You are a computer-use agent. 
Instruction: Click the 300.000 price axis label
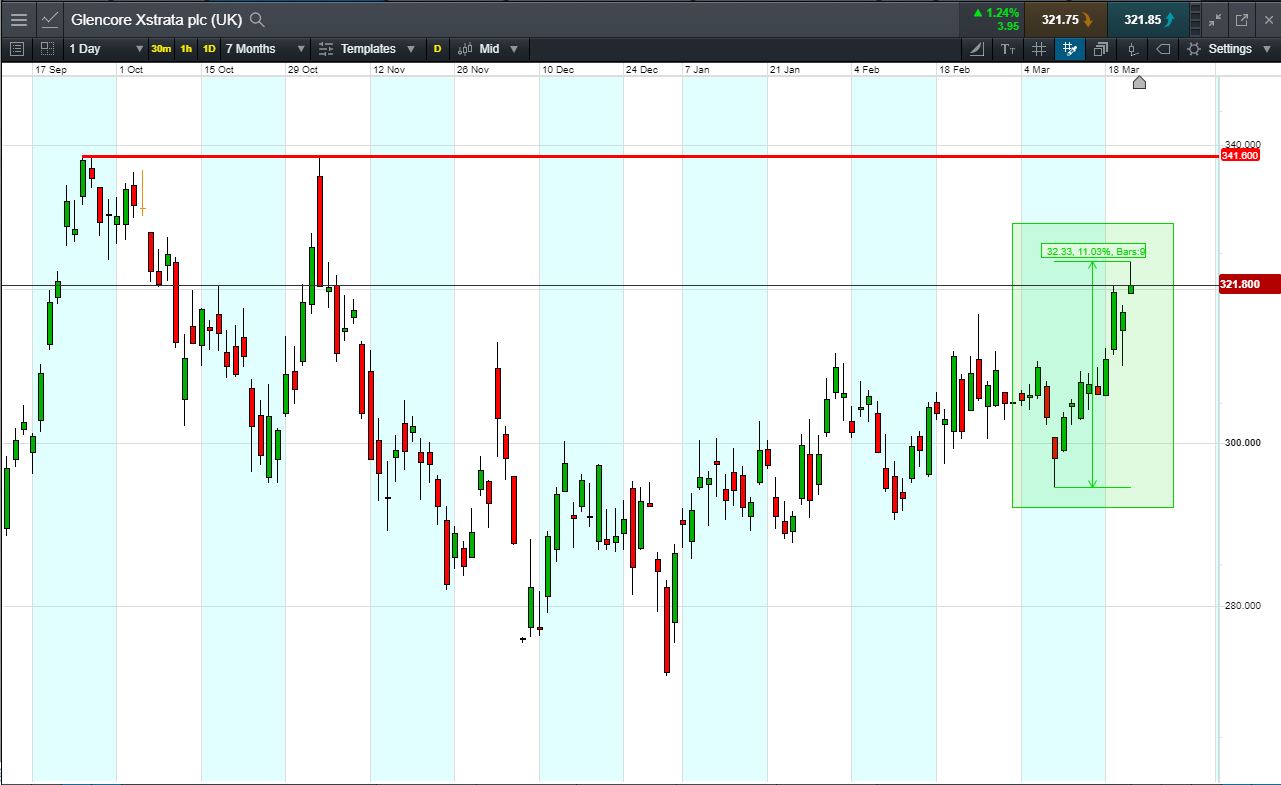click(x=1245, y=442)
